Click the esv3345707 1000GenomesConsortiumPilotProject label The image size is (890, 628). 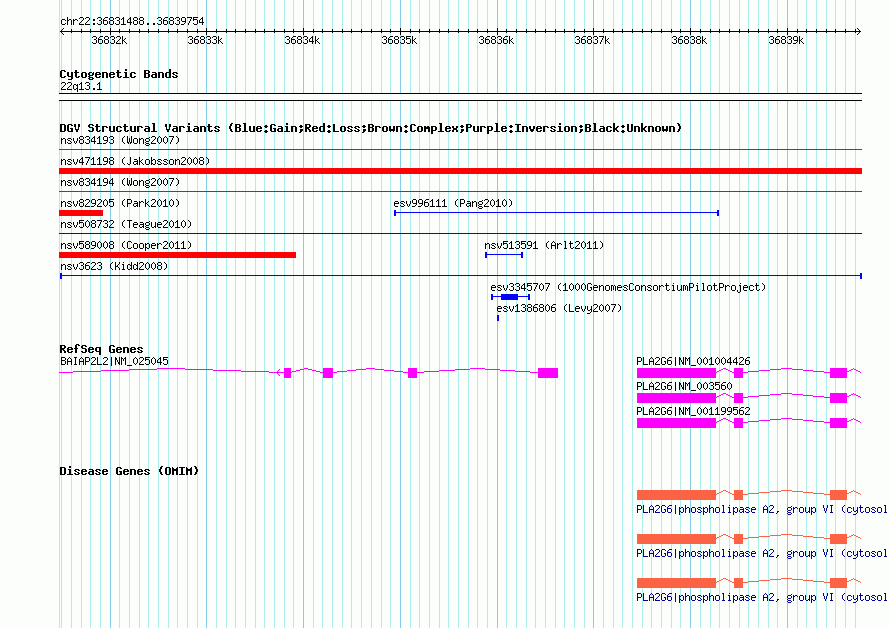(628, 287)
